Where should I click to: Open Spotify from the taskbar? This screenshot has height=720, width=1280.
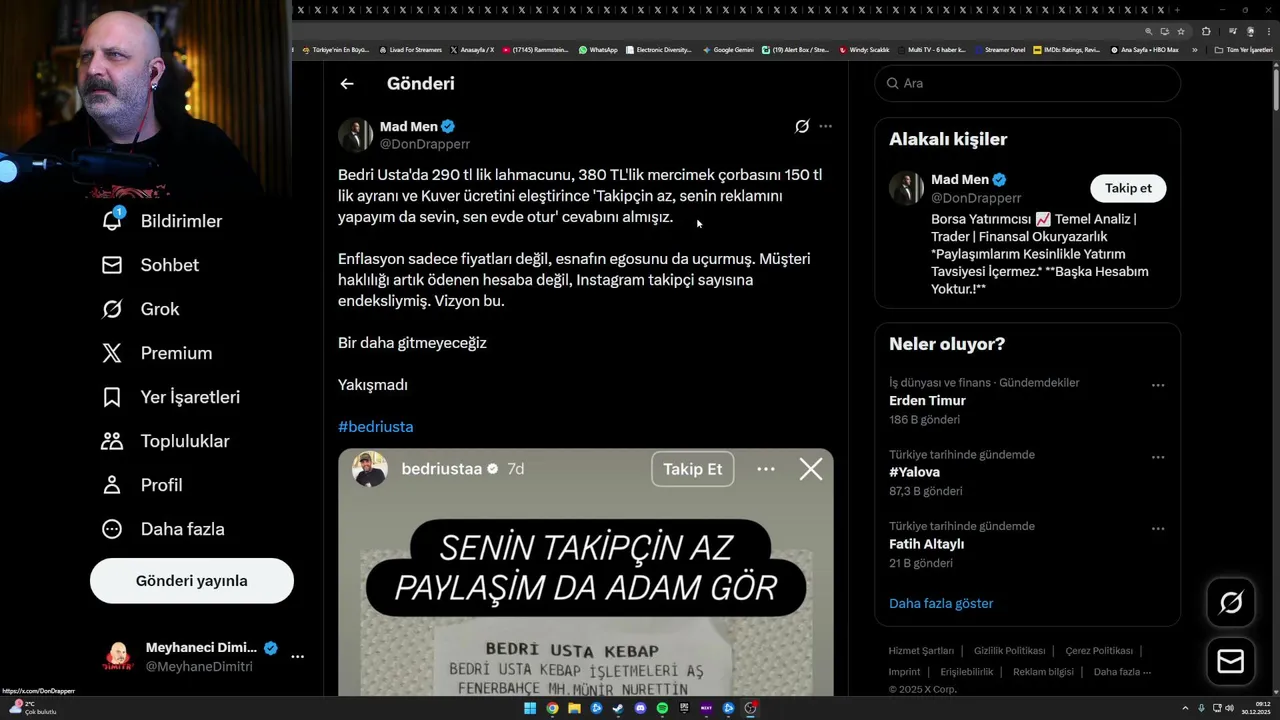pyautogui.click(x=662, y=708)
